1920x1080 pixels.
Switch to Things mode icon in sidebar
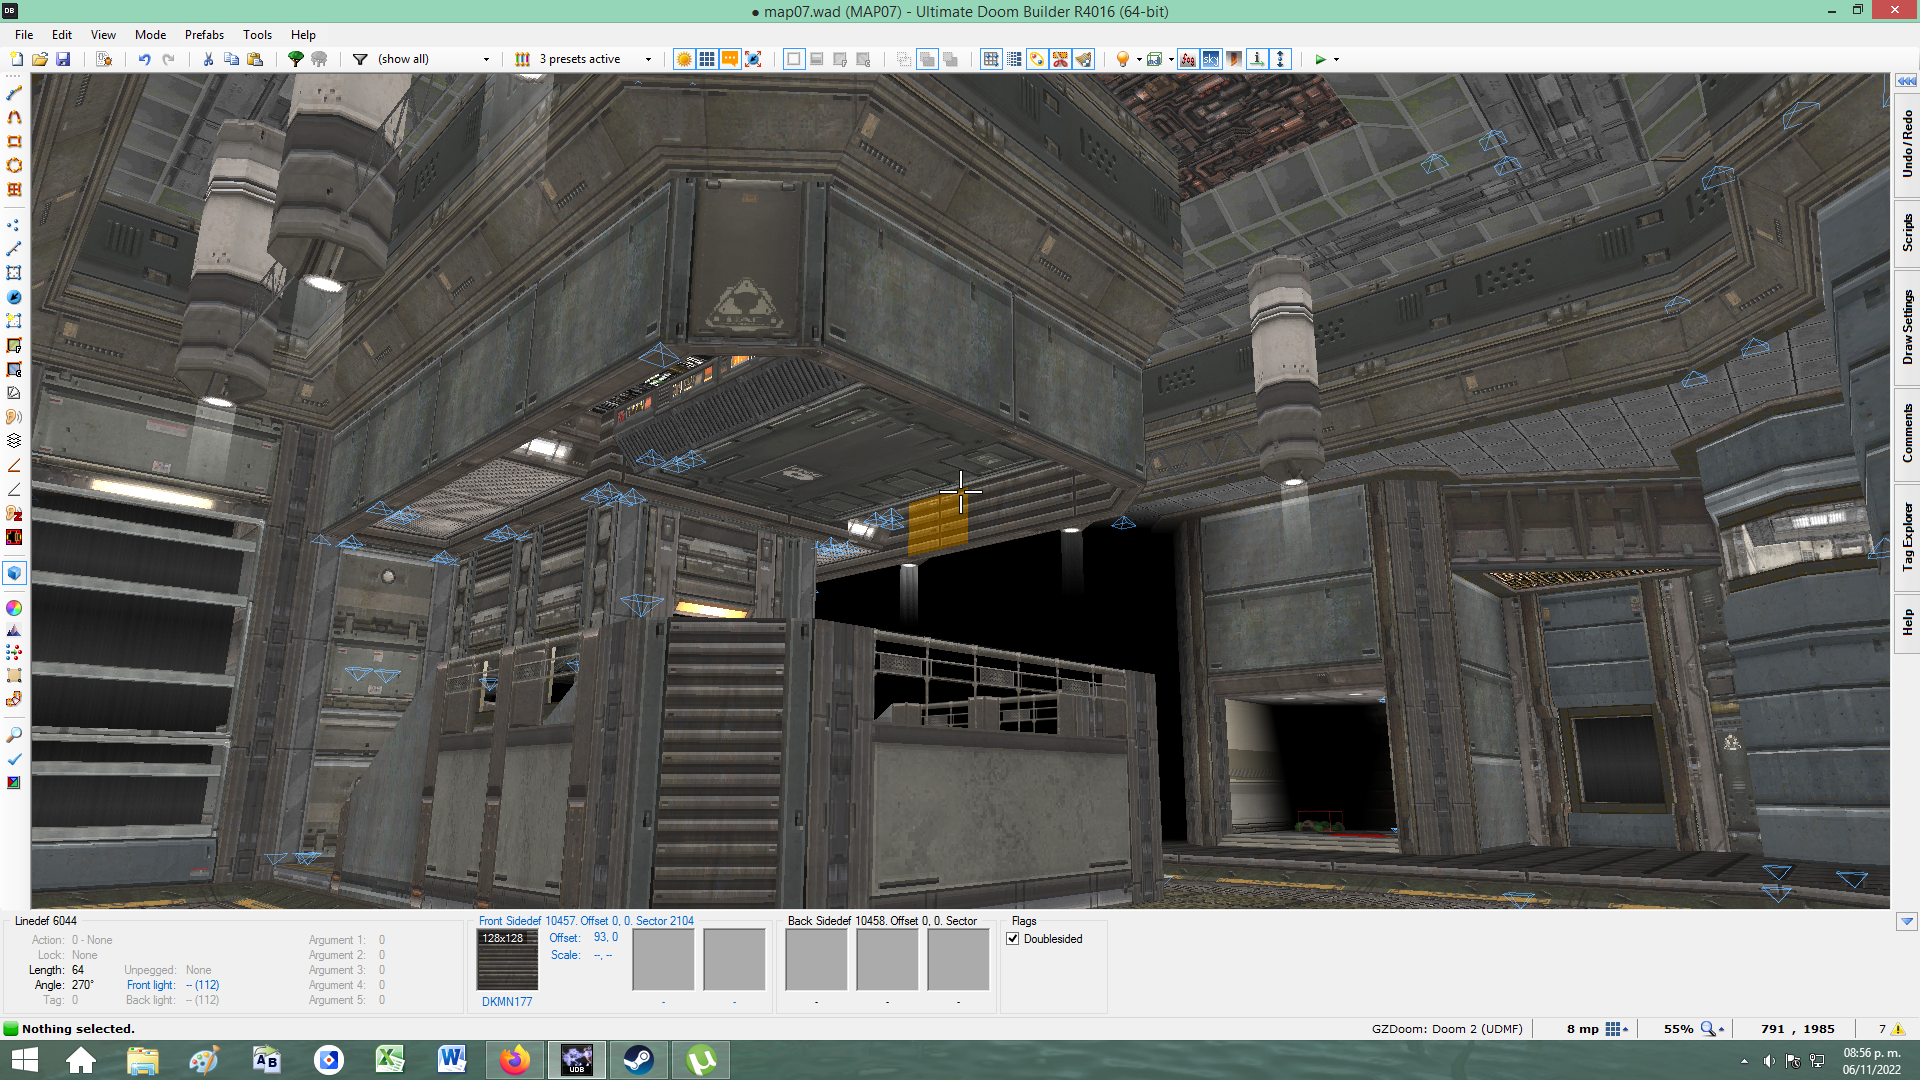14,297
